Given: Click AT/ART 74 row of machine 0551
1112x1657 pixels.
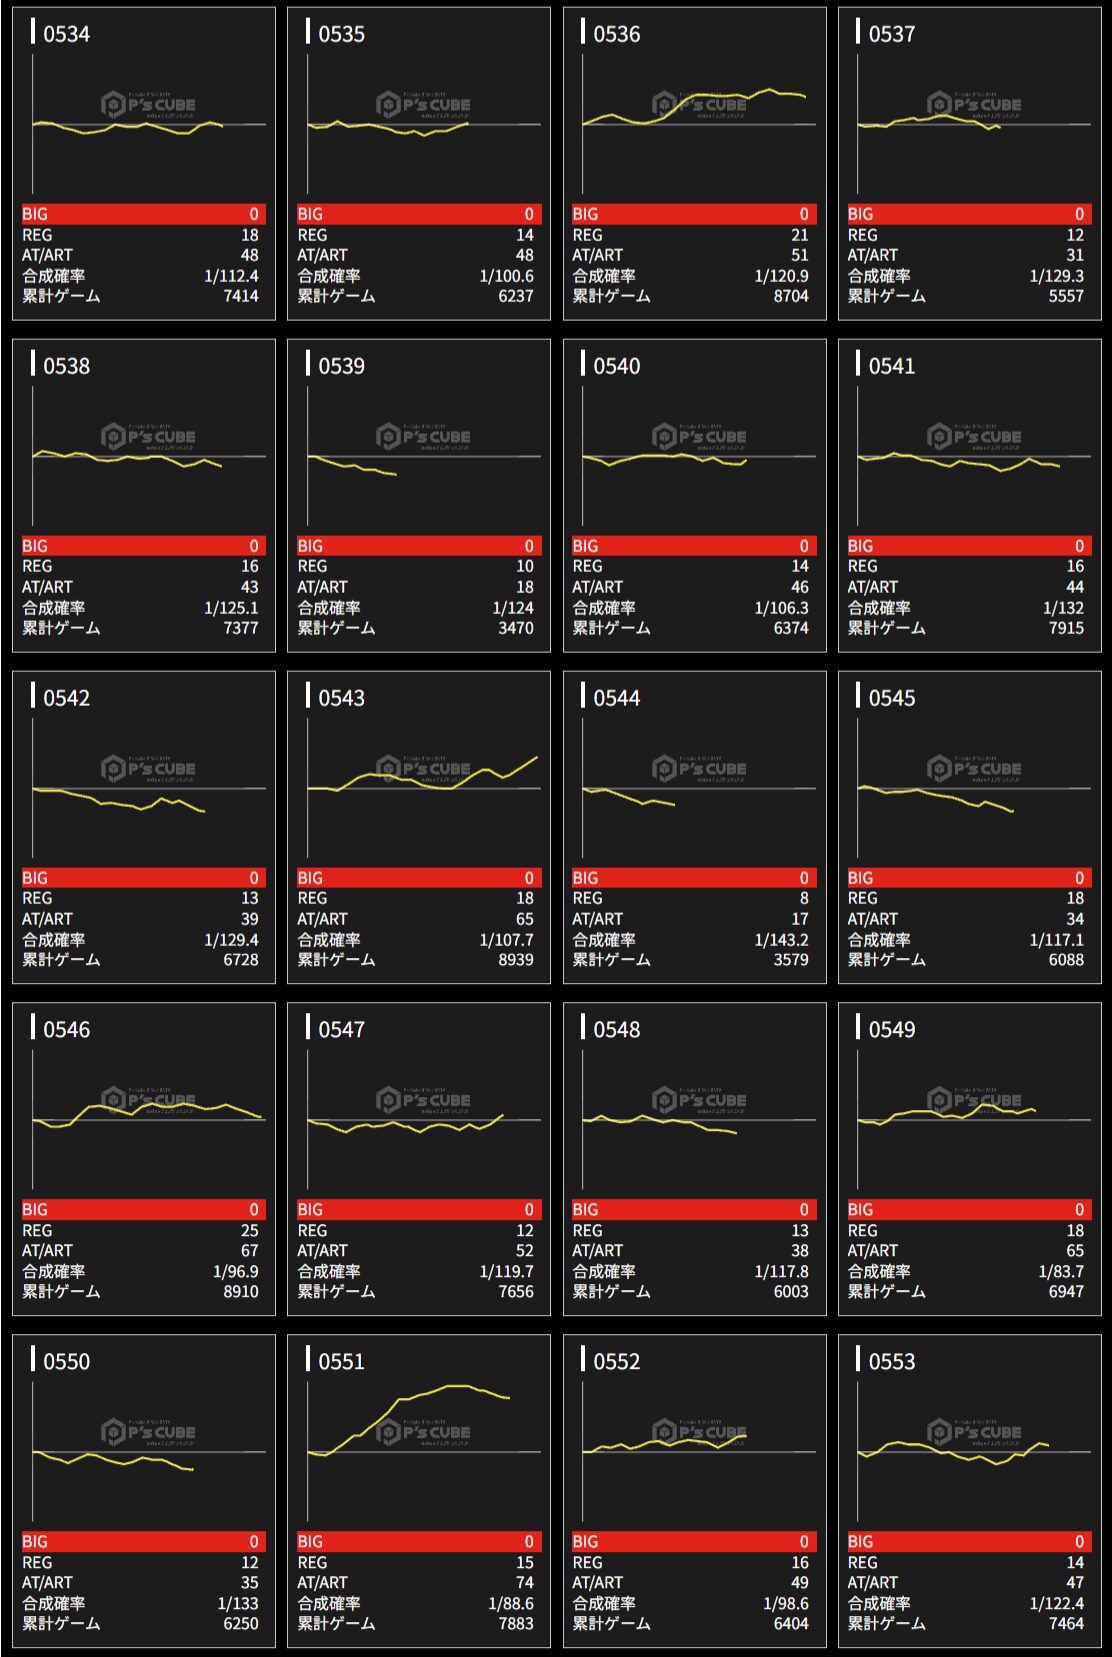Looking at the screenshot, I should coord(419,1583).
